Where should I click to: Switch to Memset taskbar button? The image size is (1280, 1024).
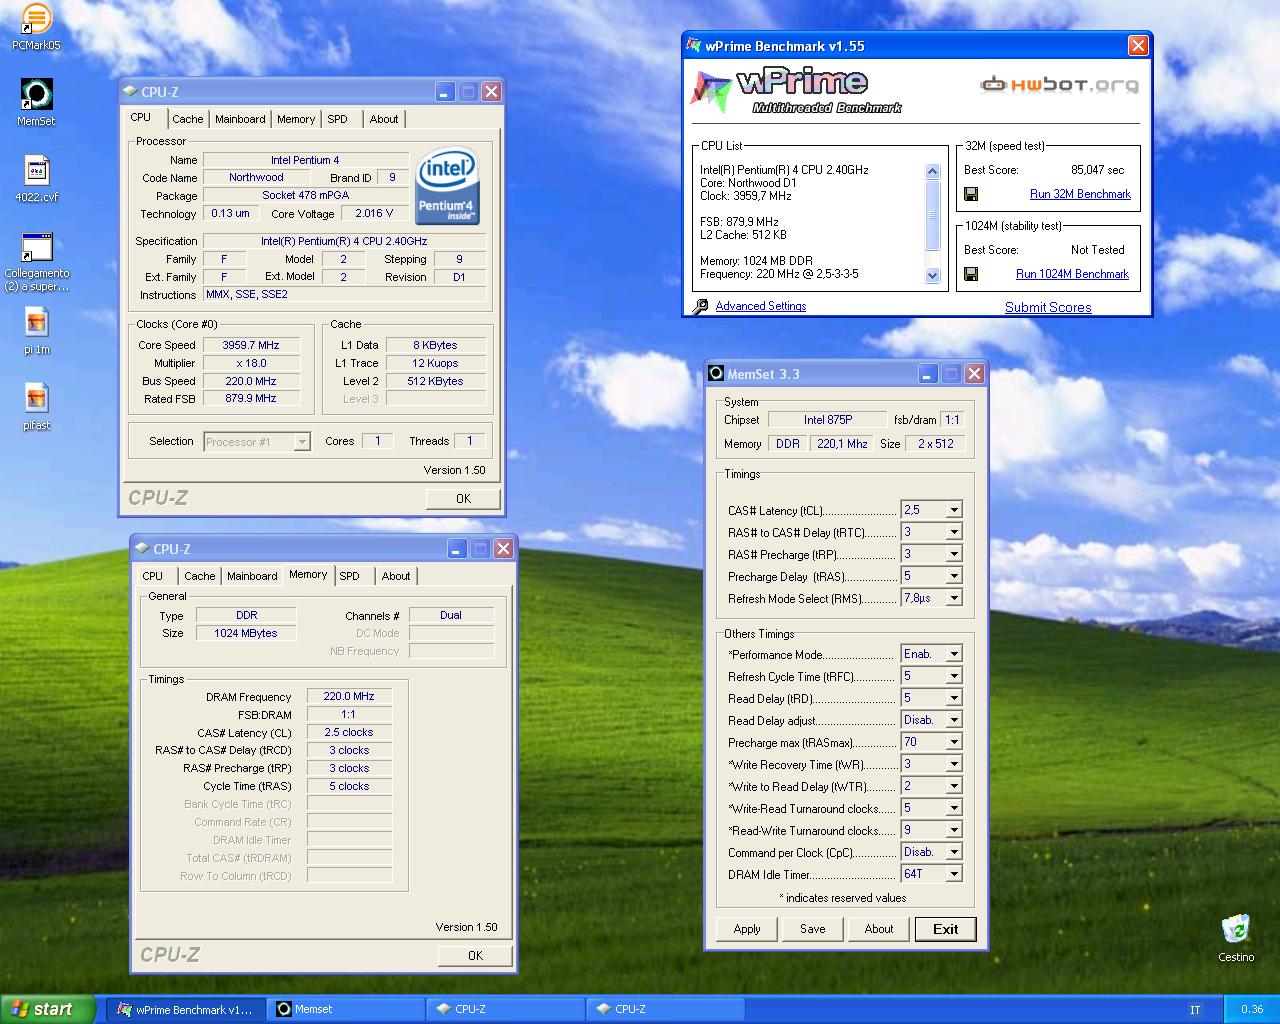[x=347, y=1009]
